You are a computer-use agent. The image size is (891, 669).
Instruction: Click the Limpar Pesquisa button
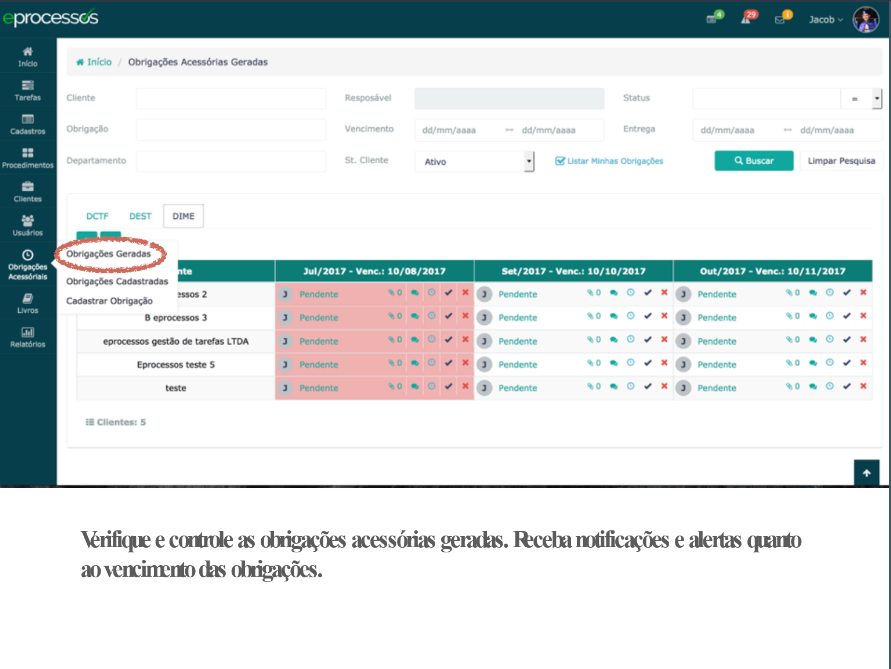coord(840,161)
